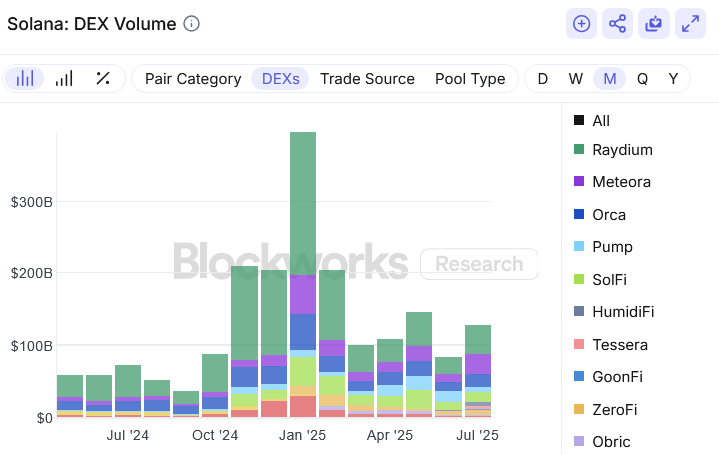Click the tallest Jan '25 bar's Raydium segment
The width and height of the screenshot is (719, 455).
pyautogui.click(x=303, y=204)
